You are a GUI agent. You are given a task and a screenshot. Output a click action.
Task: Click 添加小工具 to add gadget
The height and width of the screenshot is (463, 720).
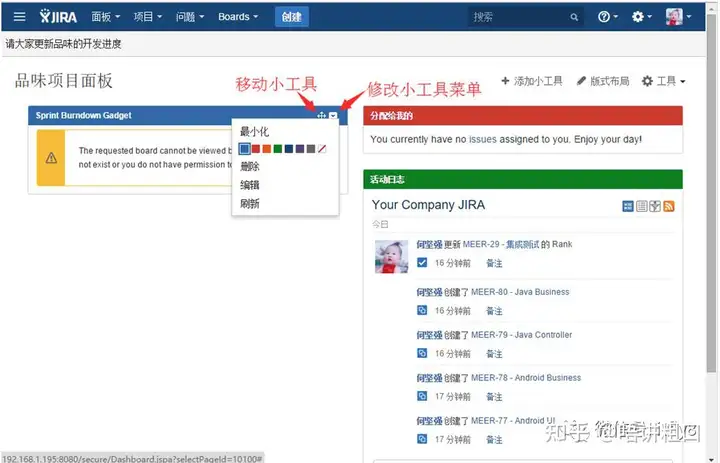[x=532, y=81]
